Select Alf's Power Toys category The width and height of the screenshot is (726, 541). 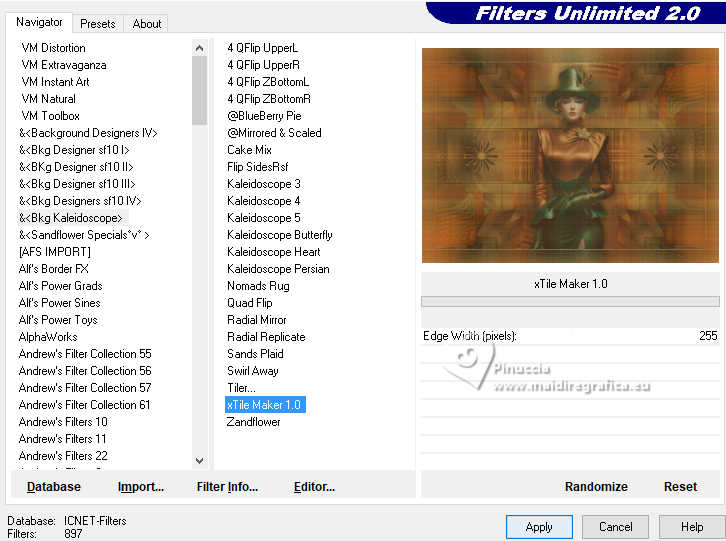click(58, 320)
